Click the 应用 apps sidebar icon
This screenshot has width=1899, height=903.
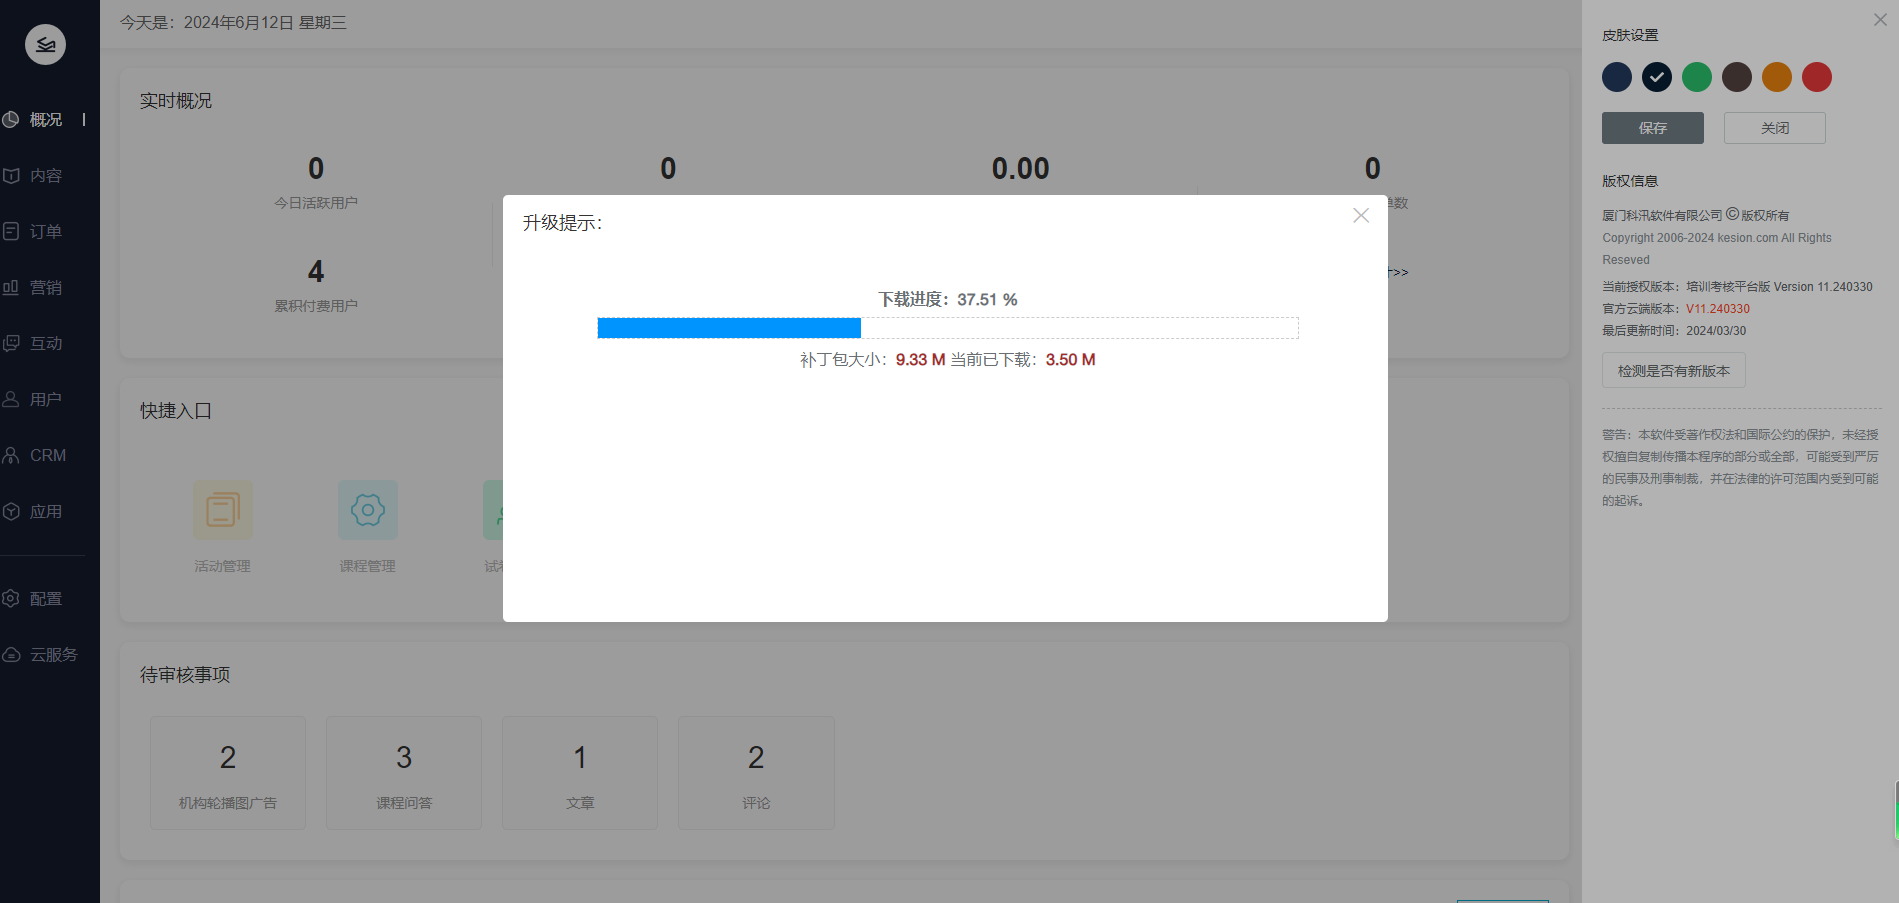11,511
